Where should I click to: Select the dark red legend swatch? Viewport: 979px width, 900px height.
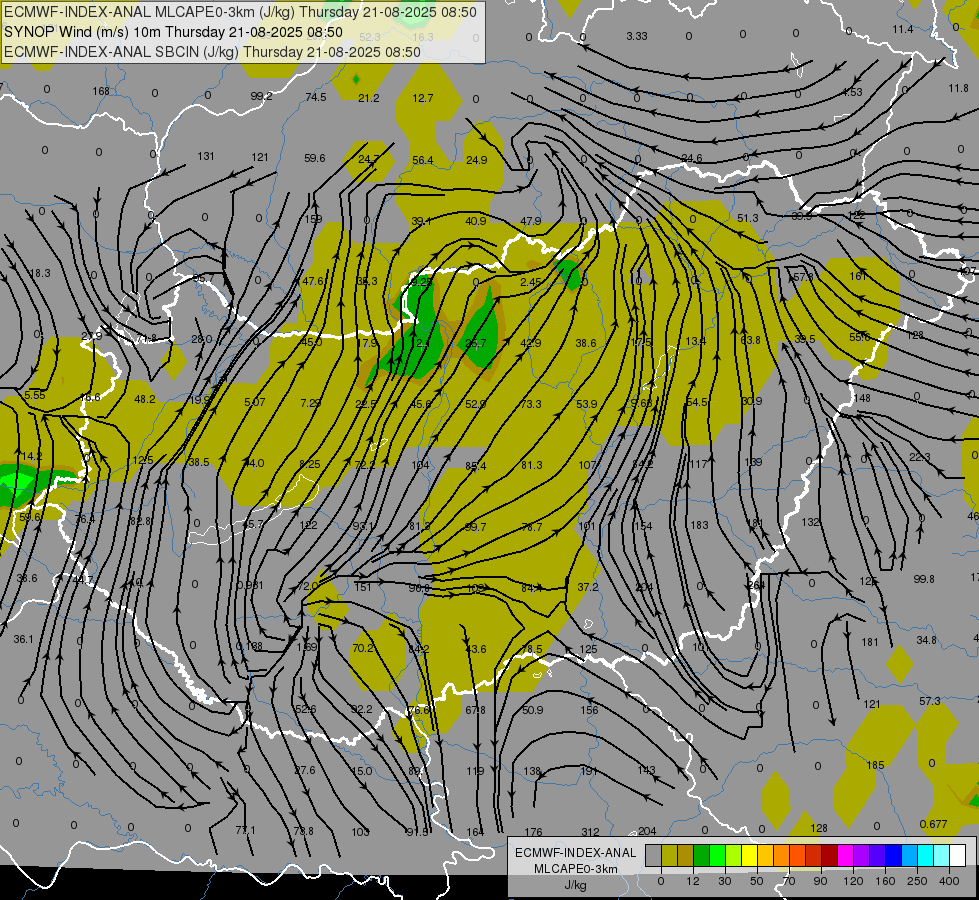[829, 855]
